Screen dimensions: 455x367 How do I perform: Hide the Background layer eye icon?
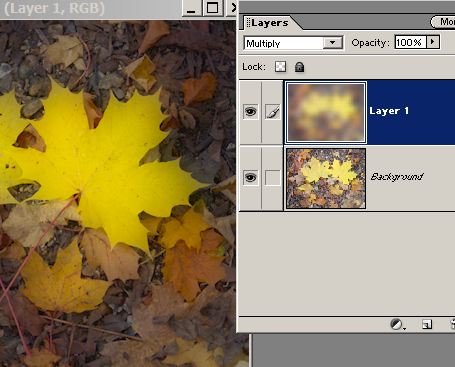click(251, 177)
